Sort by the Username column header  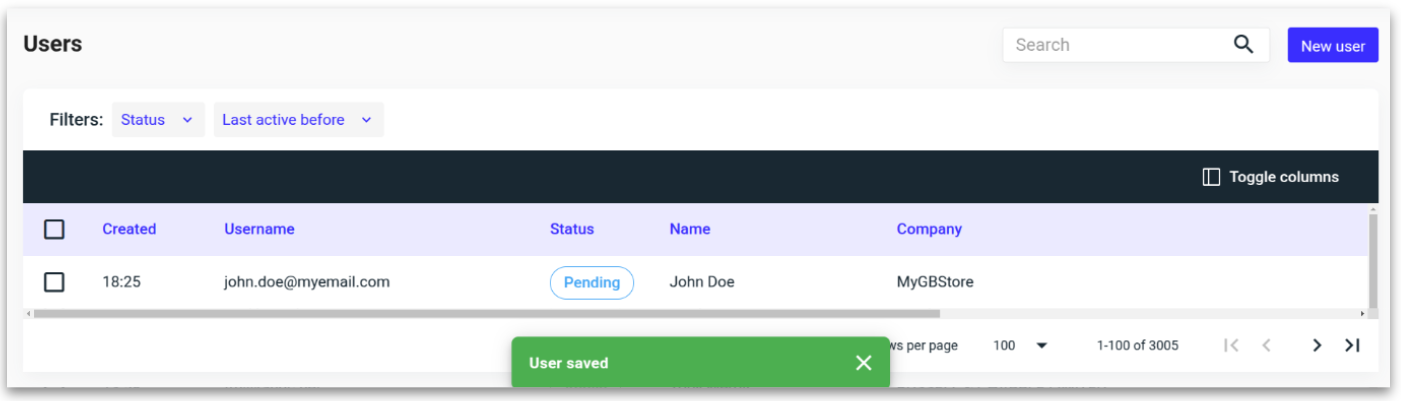(259, 229)
